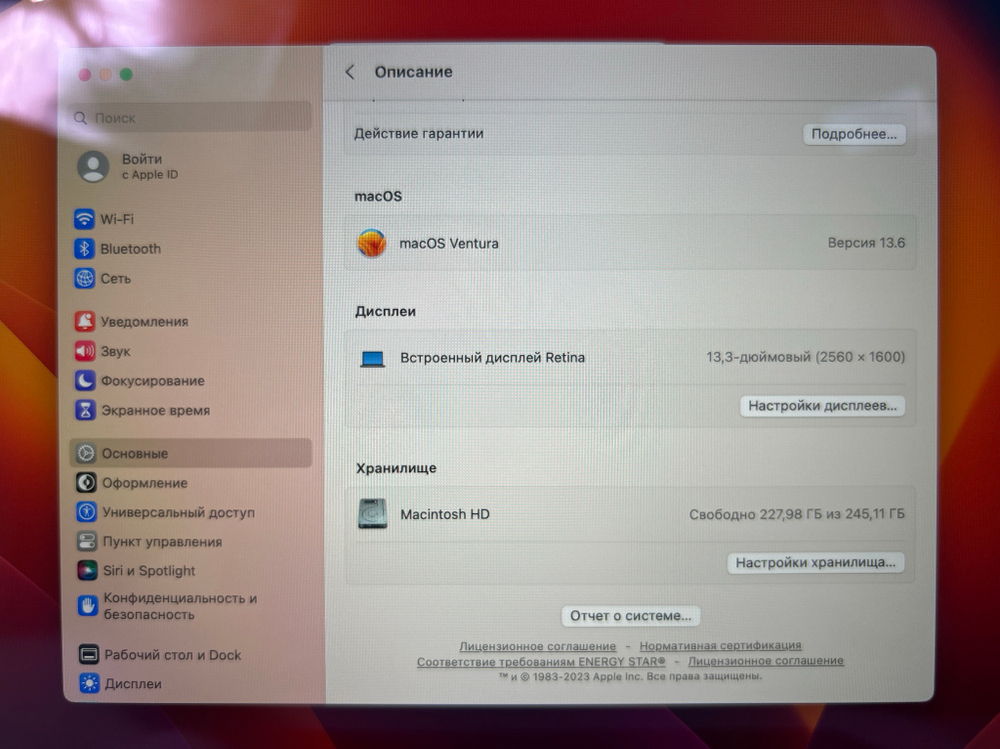Screen dimensions: 1000x749
Task: Click the Отчет о системе button
Action: click(x=631, y=616)
